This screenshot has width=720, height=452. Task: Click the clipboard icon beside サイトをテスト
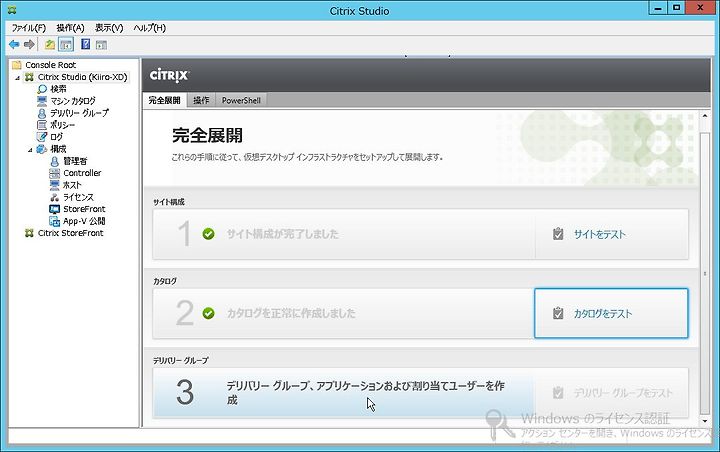(558, 234)
